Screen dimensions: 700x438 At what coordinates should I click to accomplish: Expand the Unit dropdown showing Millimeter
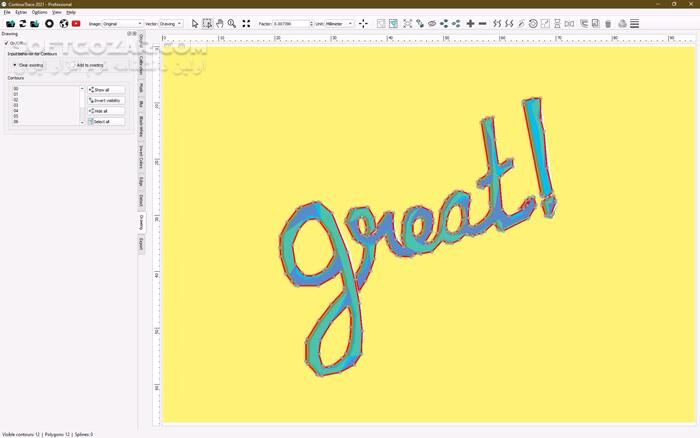coord(340,23)
